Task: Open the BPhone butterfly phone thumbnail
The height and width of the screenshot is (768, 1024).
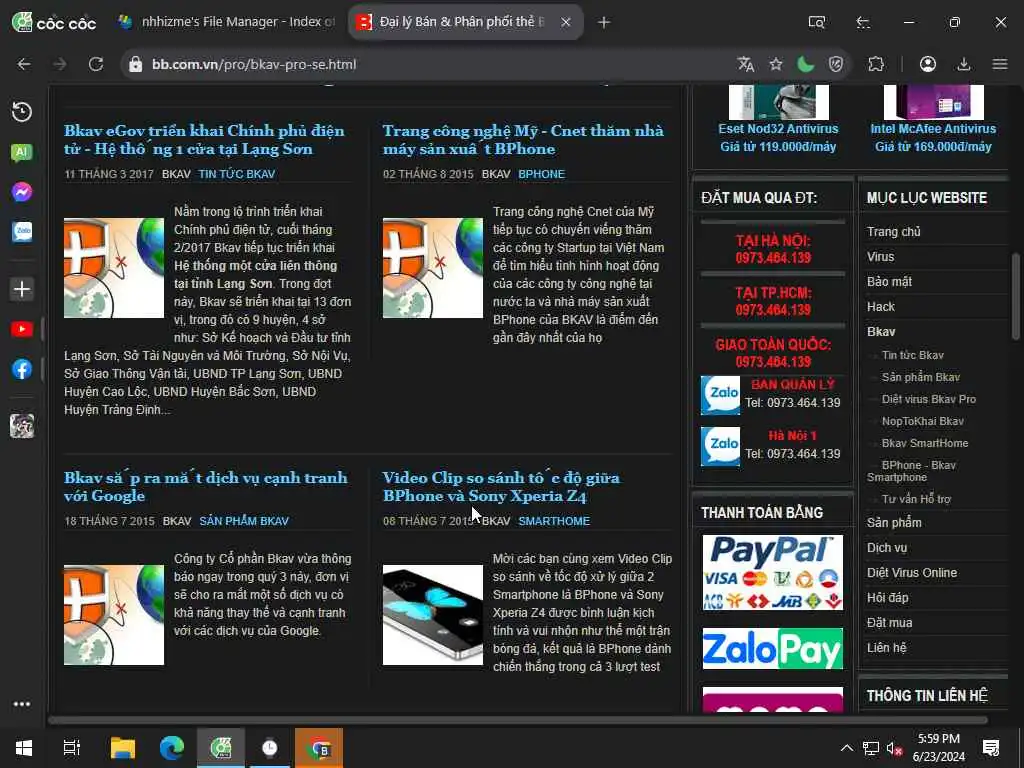Action: (x=432, y=615)
